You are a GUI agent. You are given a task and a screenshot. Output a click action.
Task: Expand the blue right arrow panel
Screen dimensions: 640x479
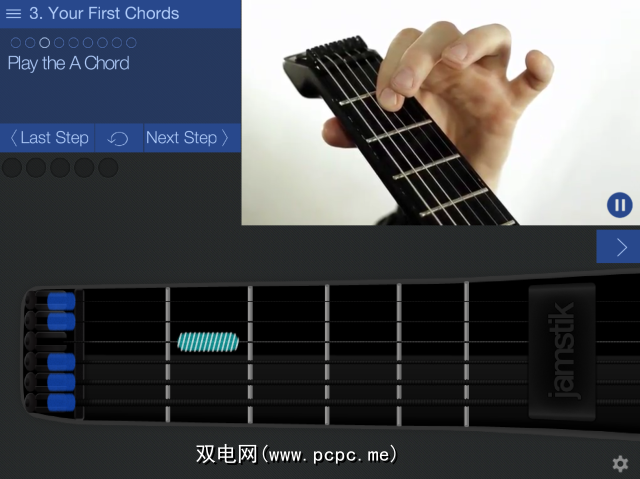click(x=618, y=246)
